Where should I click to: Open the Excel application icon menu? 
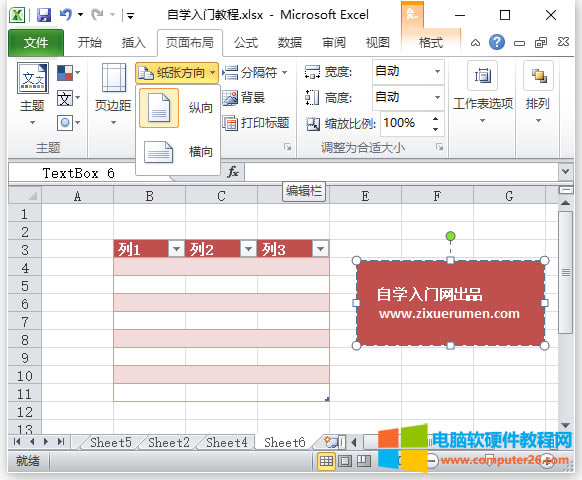17,15
